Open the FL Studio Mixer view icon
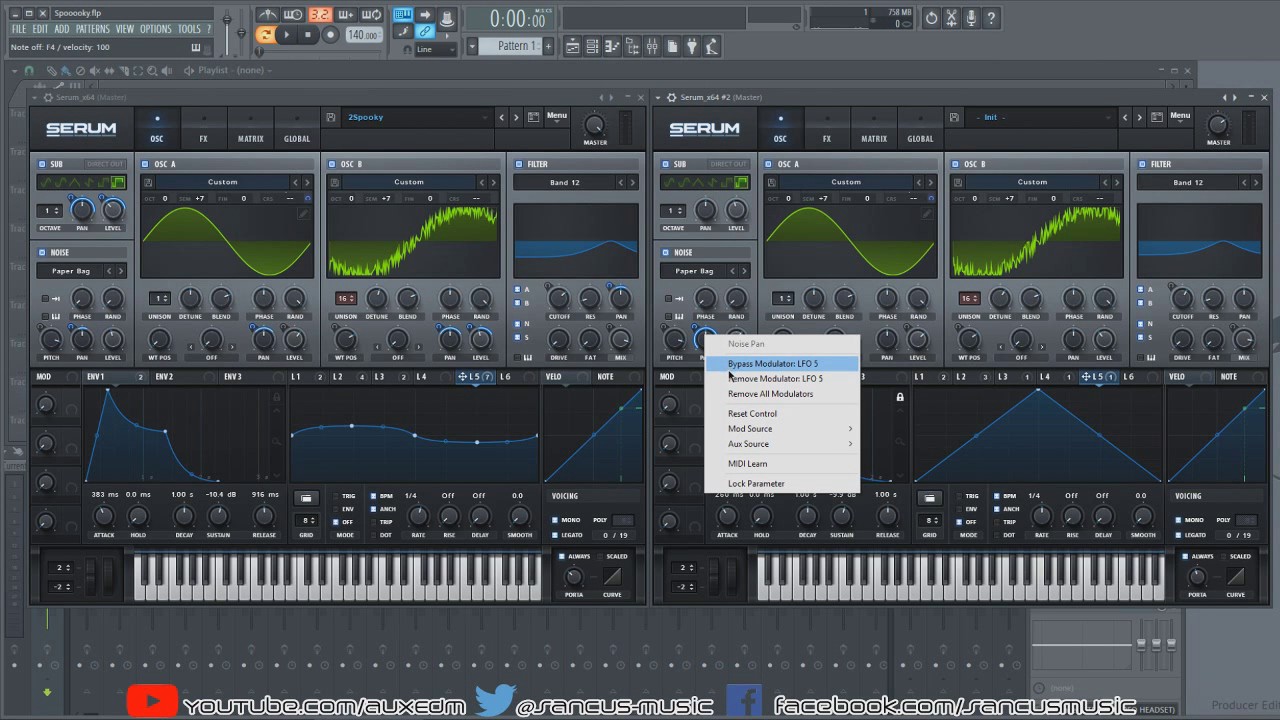The height and width of the screenshot is (720, 1280). (651, 46)
